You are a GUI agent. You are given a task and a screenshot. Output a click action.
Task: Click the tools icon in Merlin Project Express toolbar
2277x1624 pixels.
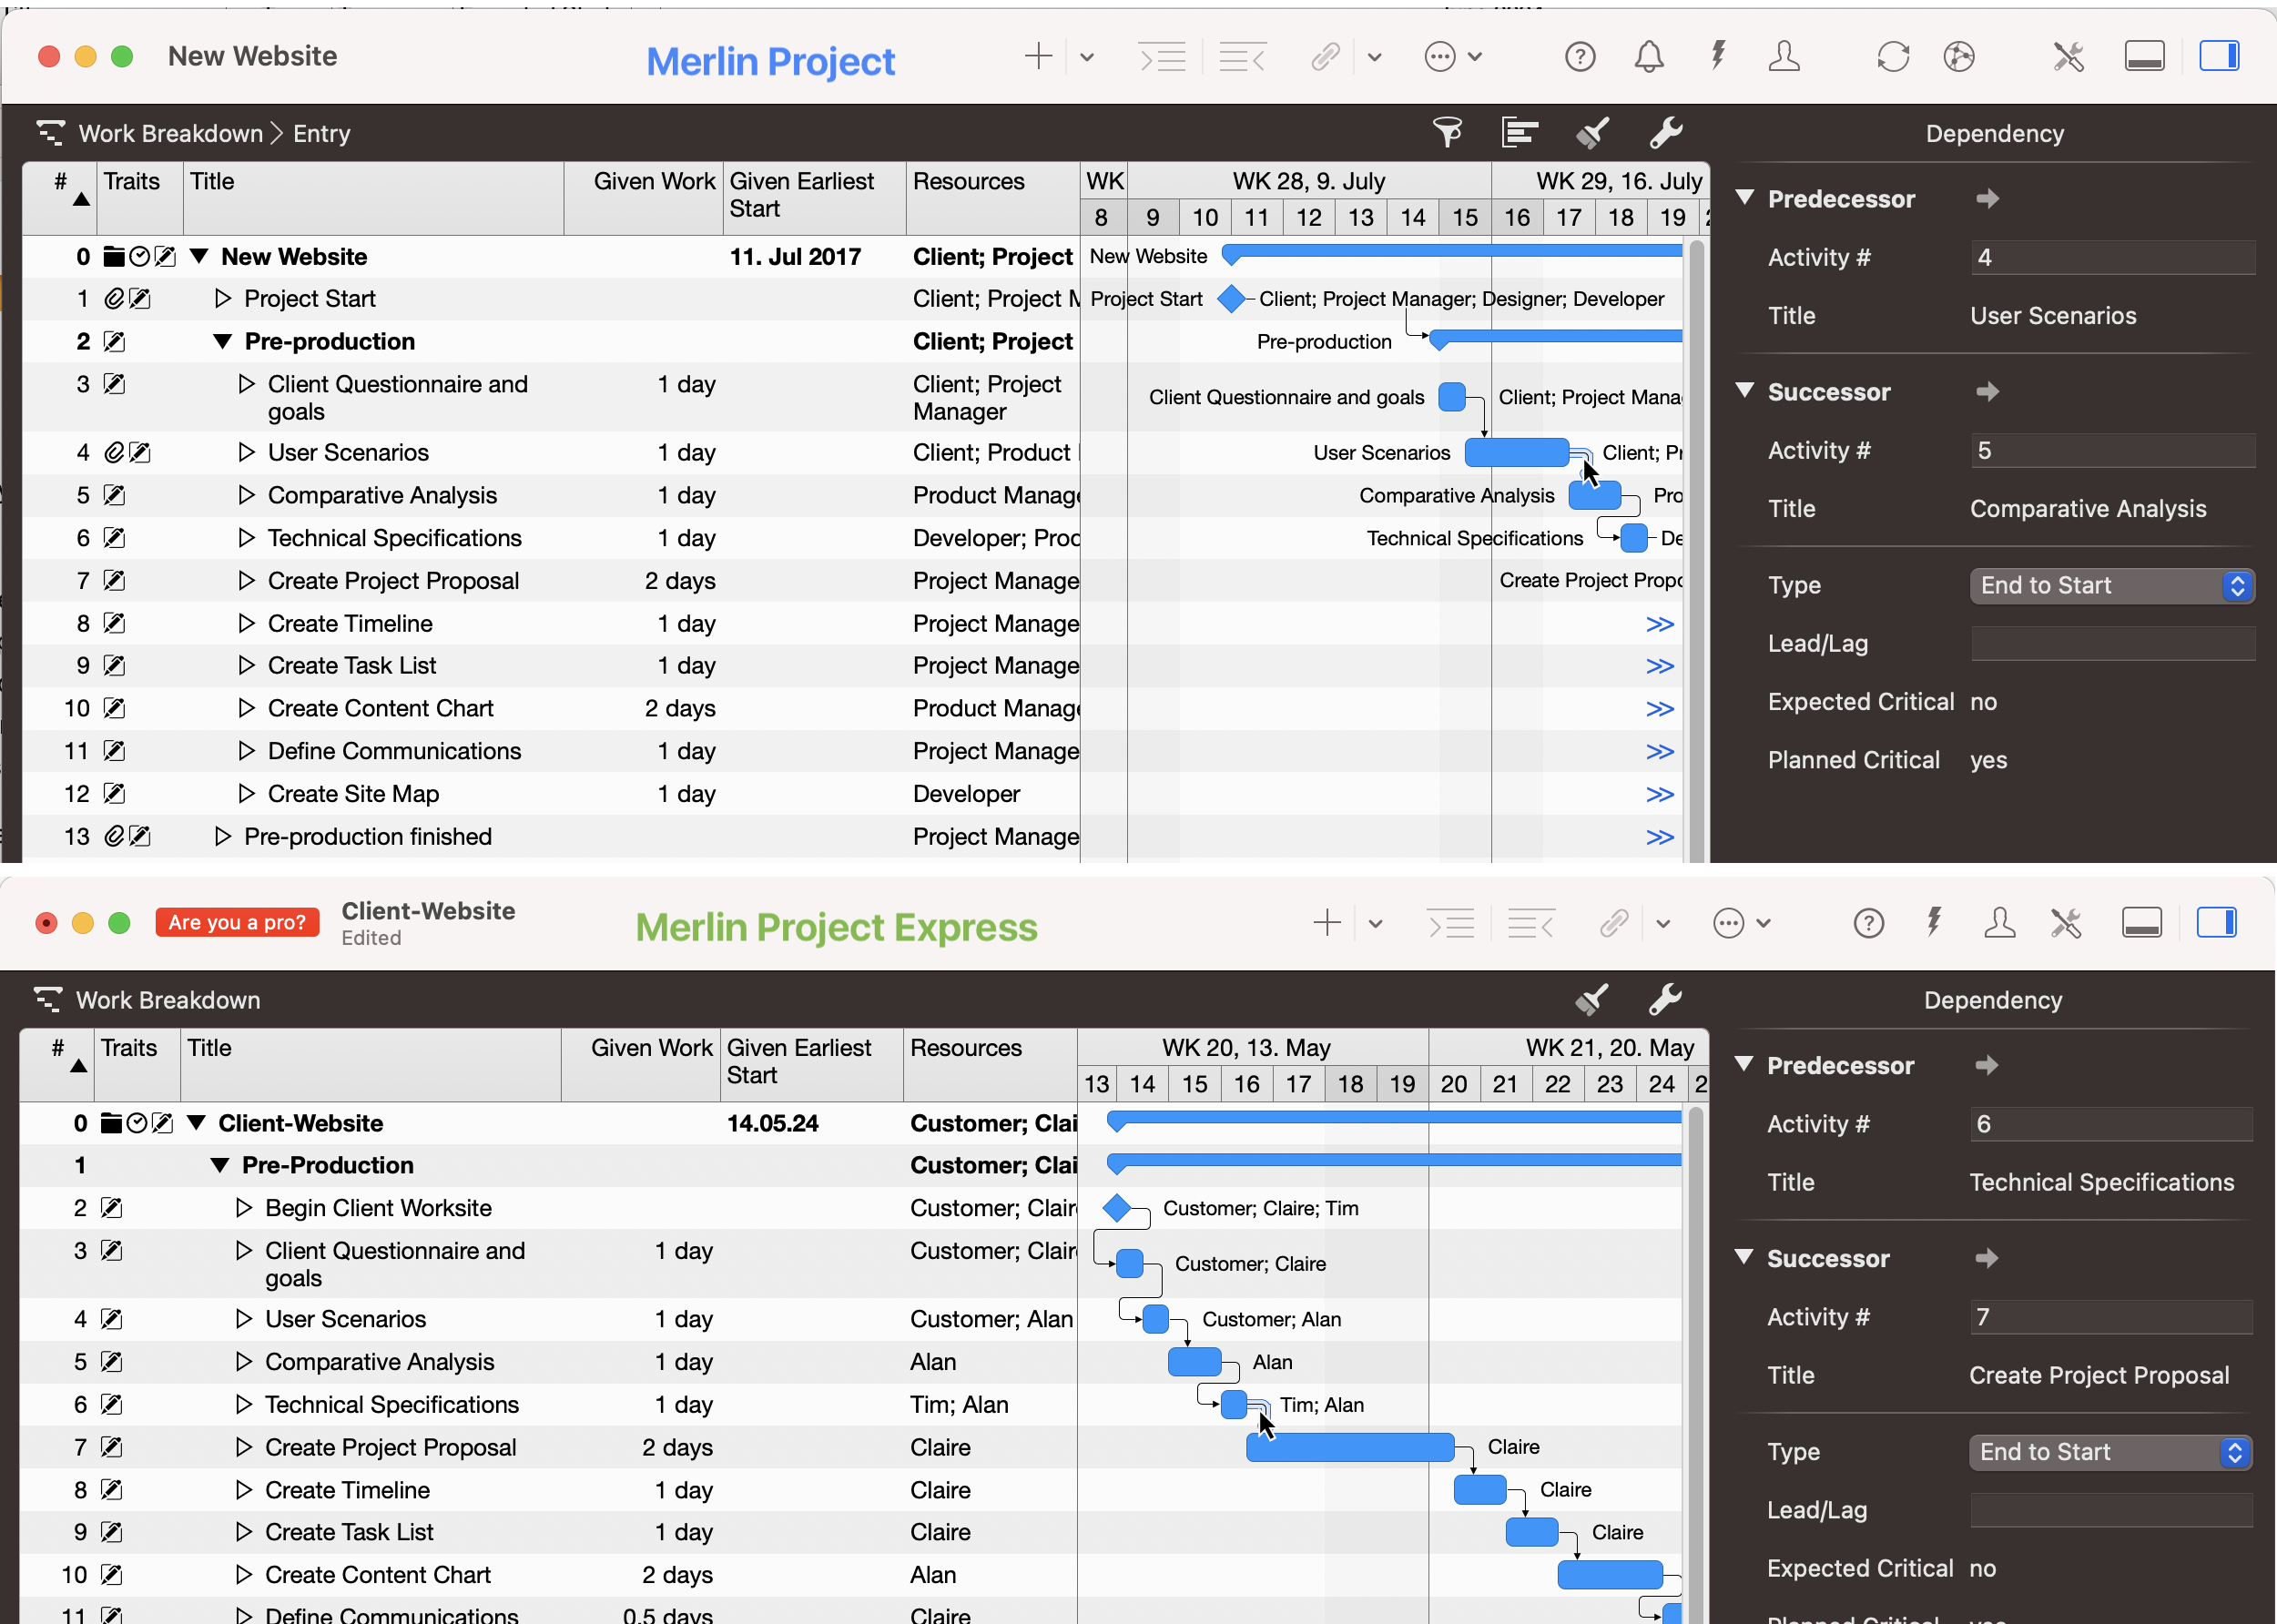2066,923
